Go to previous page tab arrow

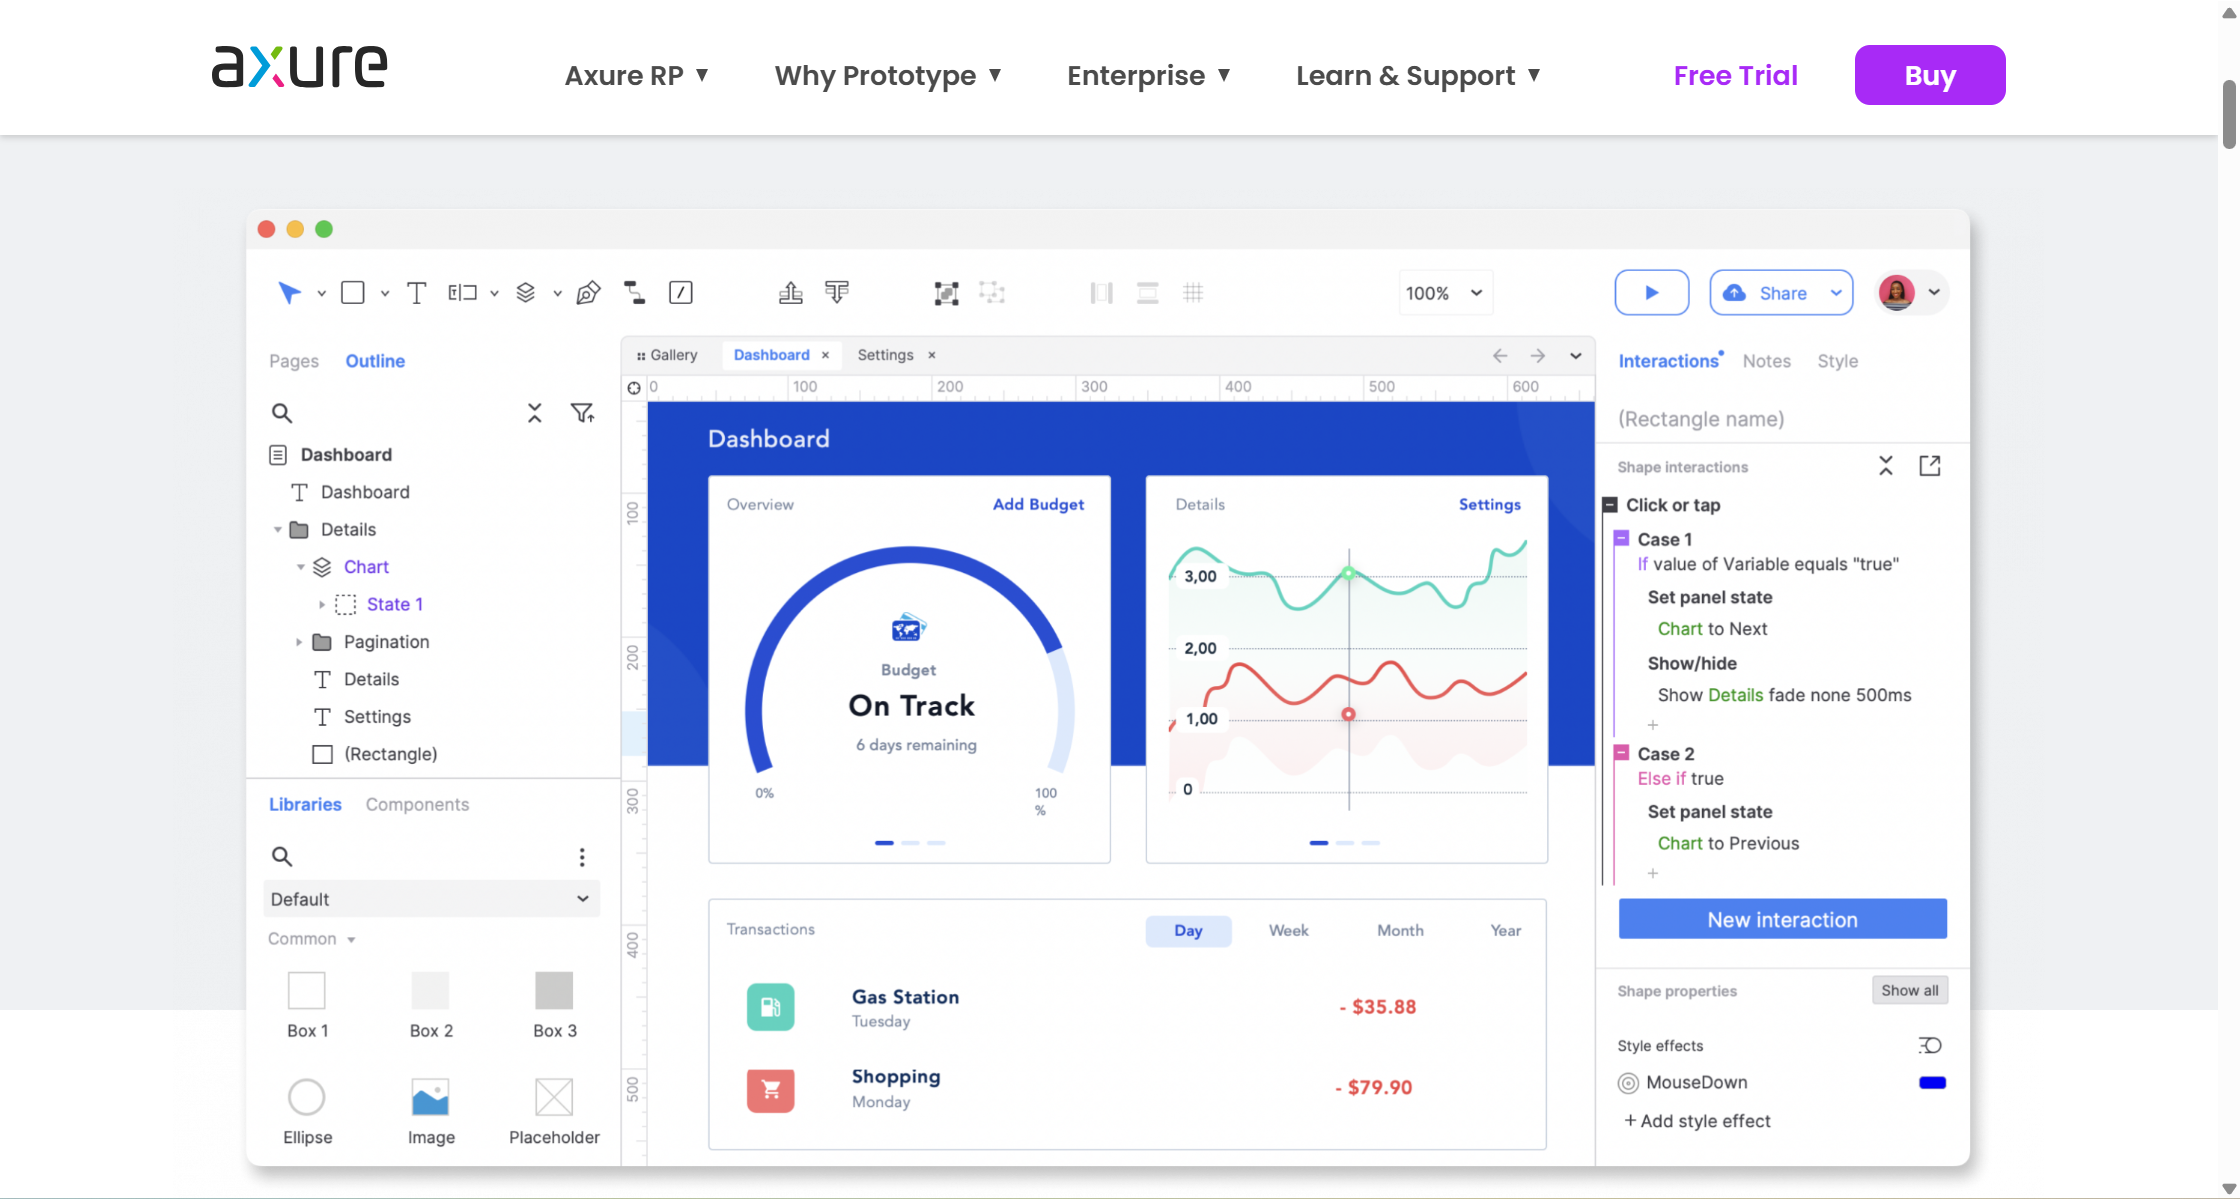[x=1500, y=355]
